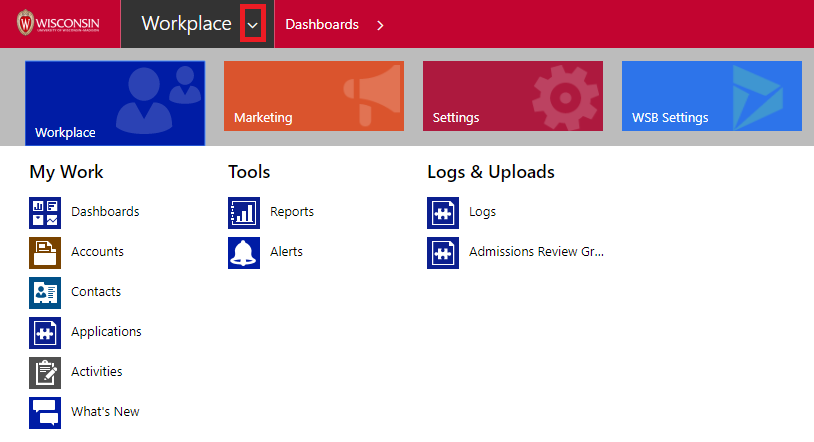The height and width of the screenshot is (442, 814).
Task: Click the Wisconsin university logo
Action: click(x=59, y=24)
